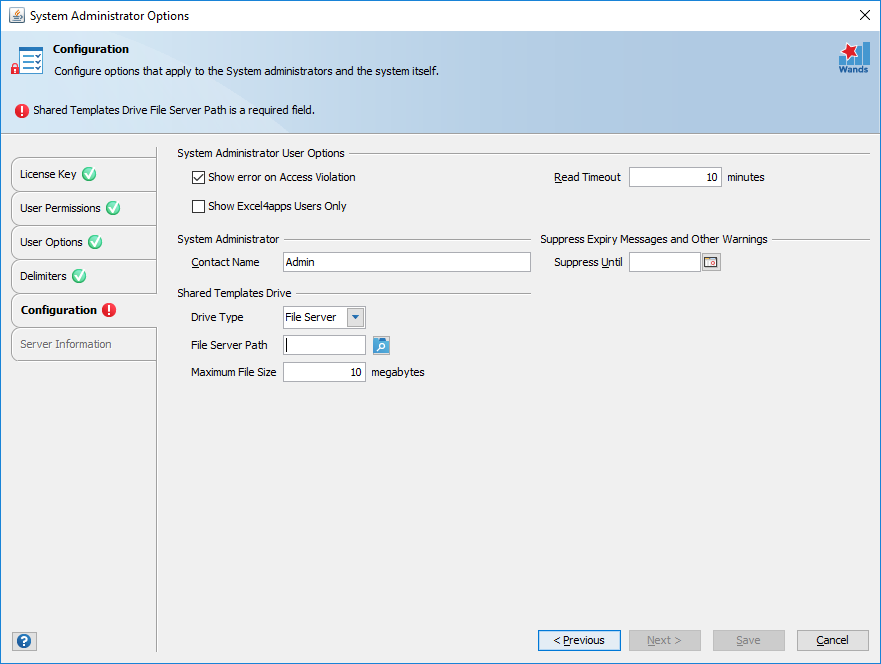Image resolution: width=881 pixels, height=664 pixels.
Task: Uncheck Show error on Access Violation
Action: point(198,178)
